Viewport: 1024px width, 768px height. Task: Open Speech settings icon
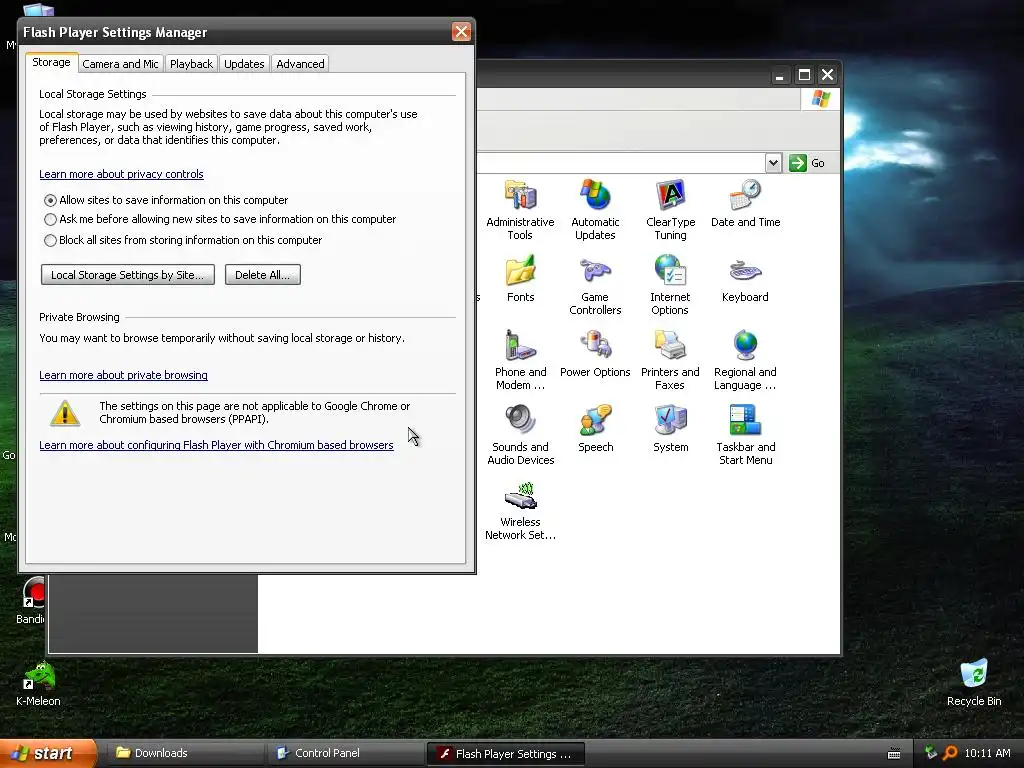click(x=595, y=429)
